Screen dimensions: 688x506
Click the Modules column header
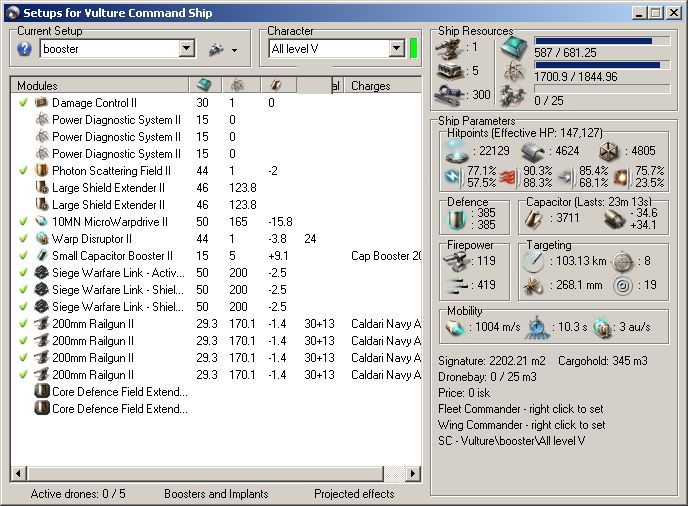point(100,85)
